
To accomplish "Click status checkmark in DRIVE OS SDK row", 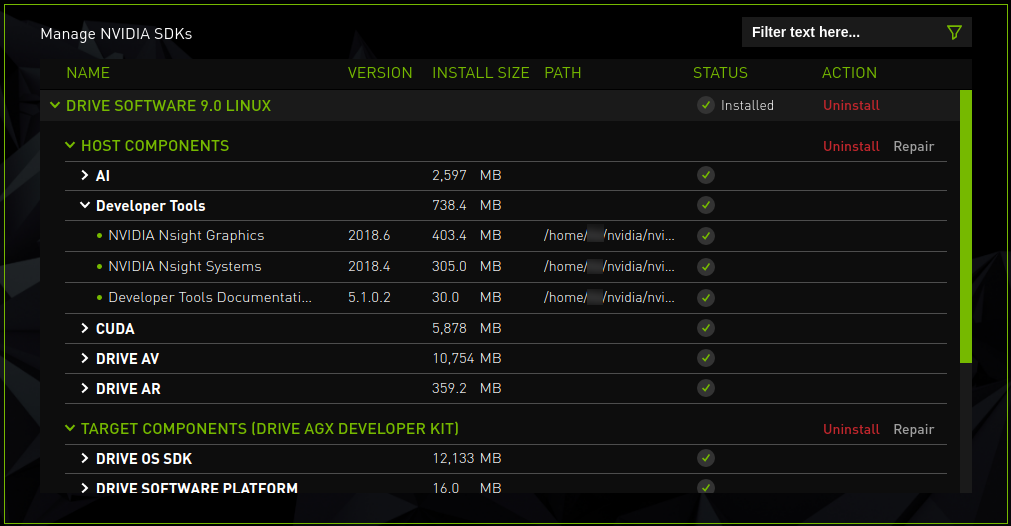I will (706, 458).
